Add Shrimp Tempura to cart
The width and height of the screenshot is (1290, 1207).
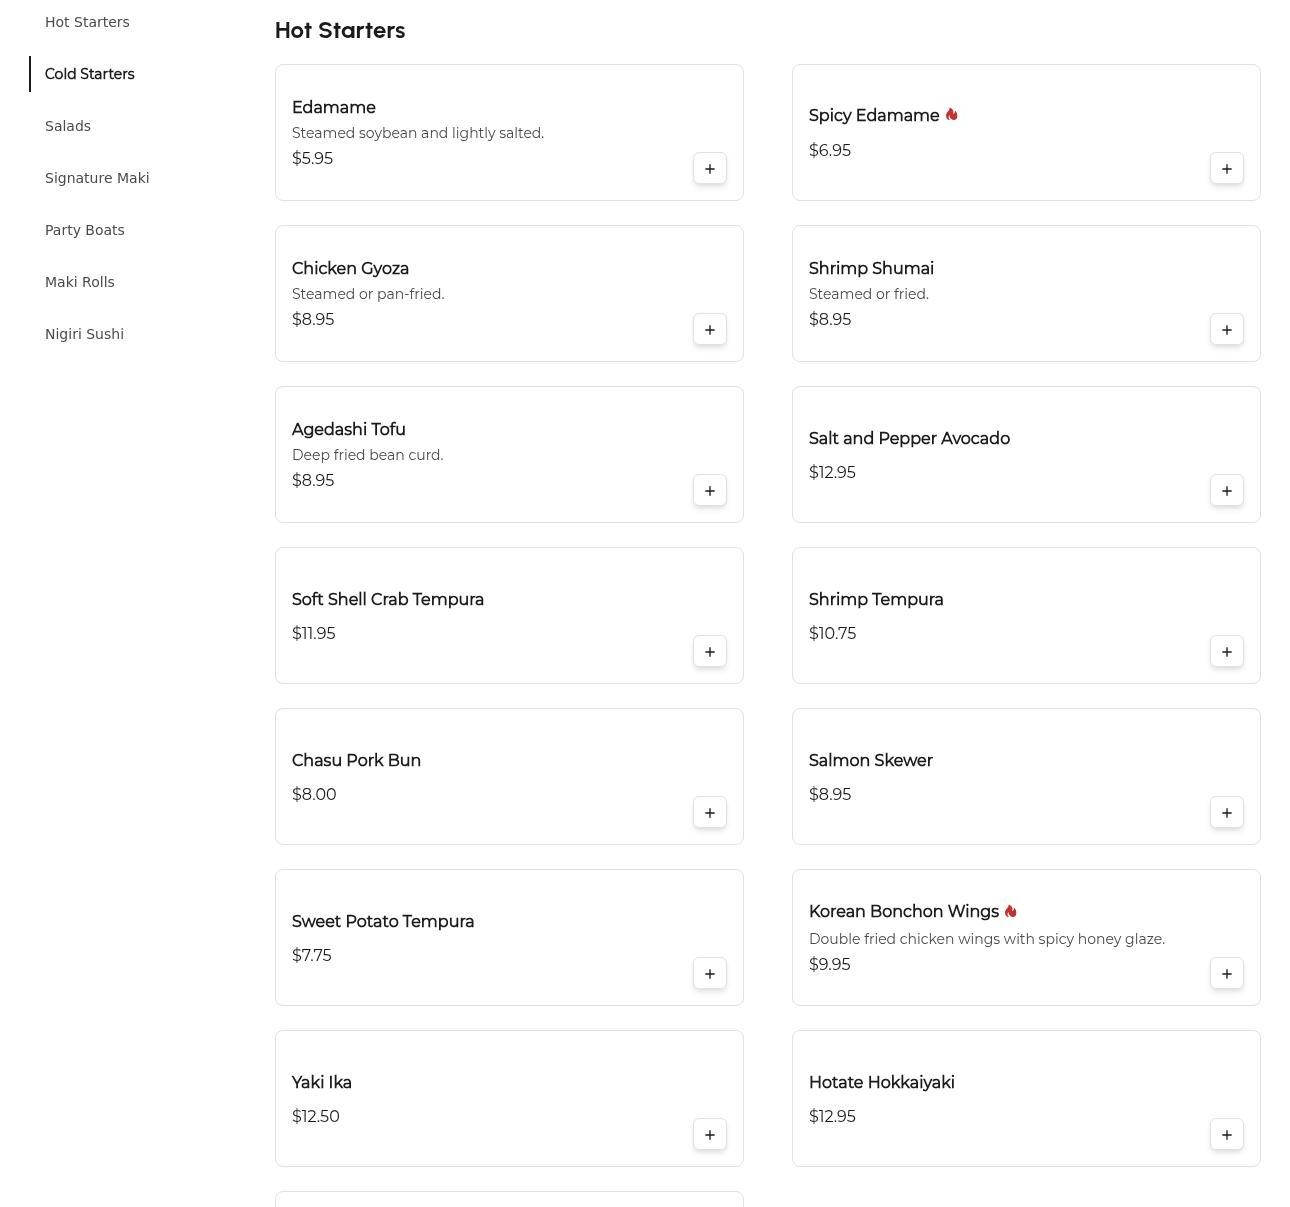point(1226,652)
